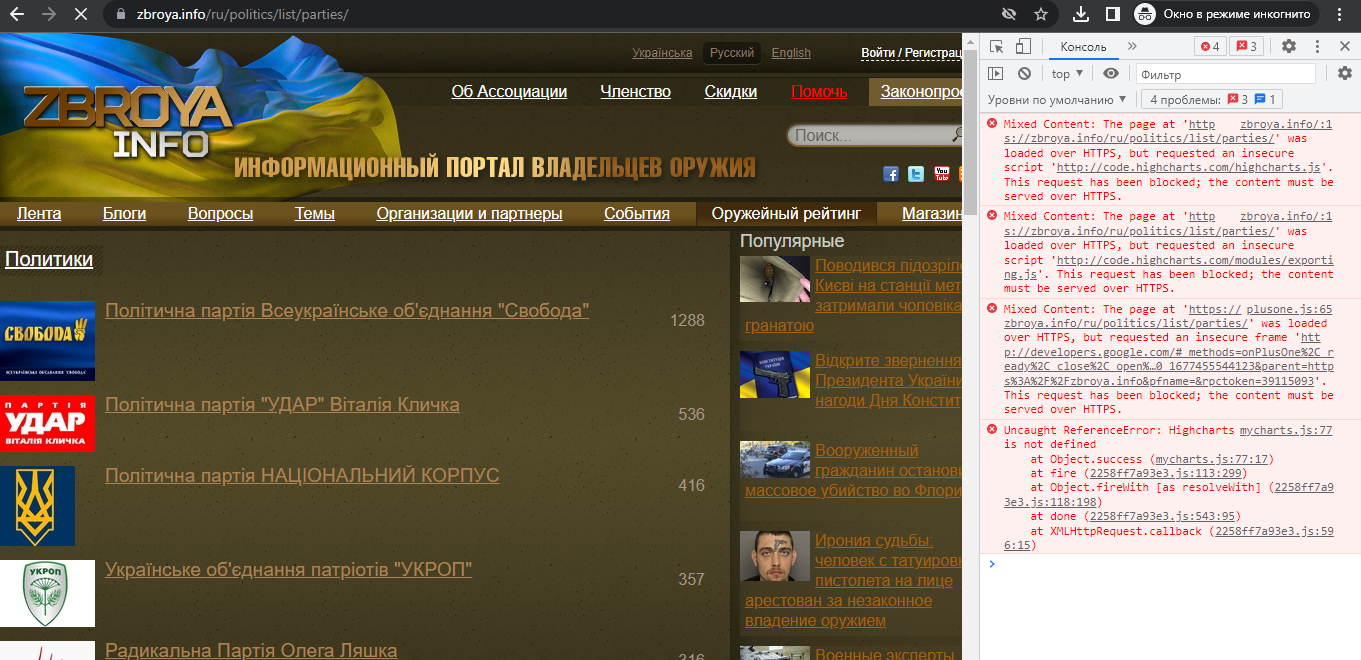This screenshot has height=660, width=1361.
Task: Open console settings gear beside the filter
Action: tap(1345, 73)
